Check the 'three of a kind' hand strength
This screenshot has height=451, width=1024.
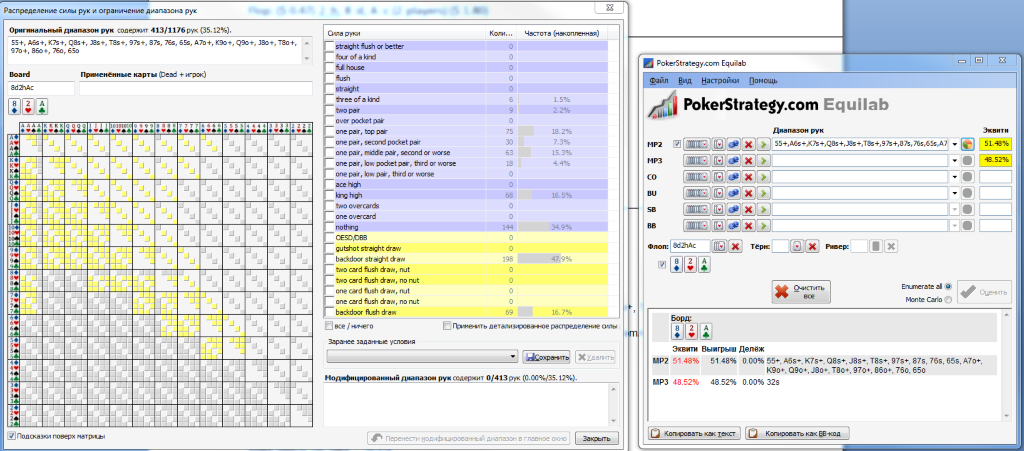329,99
